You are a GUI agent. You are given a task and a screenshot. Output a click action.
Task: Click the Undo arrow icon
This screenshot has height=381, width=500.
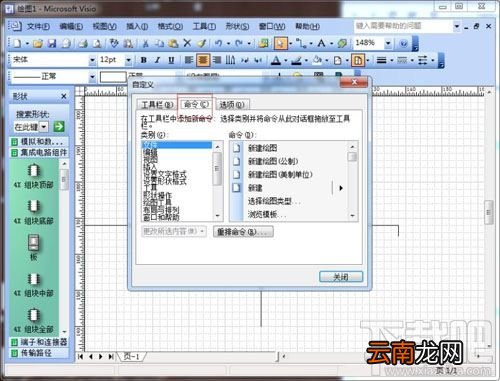[219, 43]
